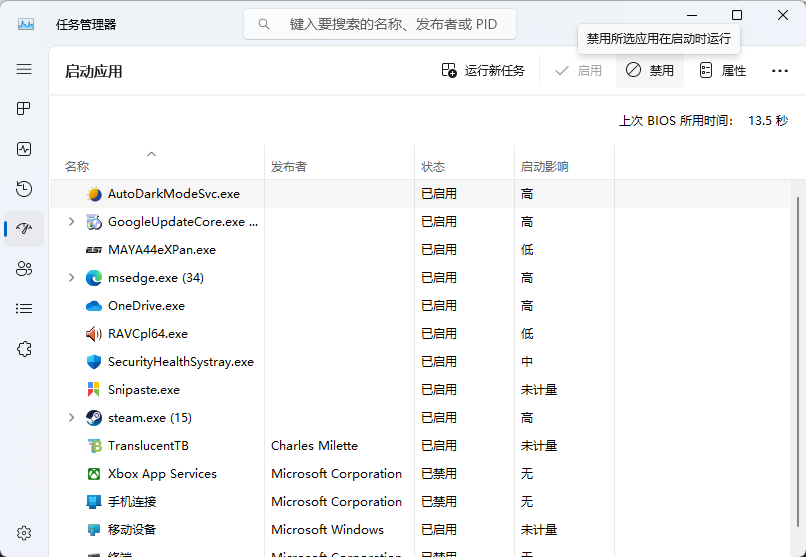Screen dimensions: 806x557
Task: Click the OneDrive.exe cloud icon
Action: click(x=94, y=306)
